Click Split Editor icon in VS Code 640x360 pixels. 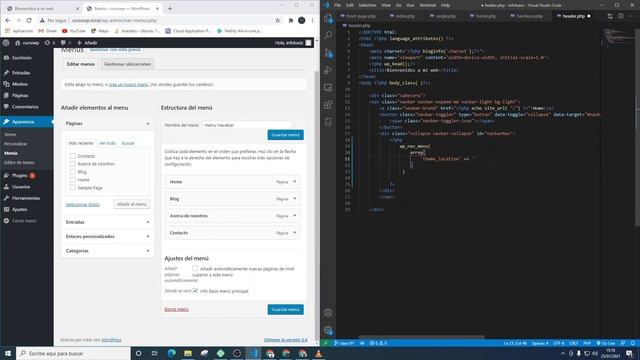click(620, 16)
